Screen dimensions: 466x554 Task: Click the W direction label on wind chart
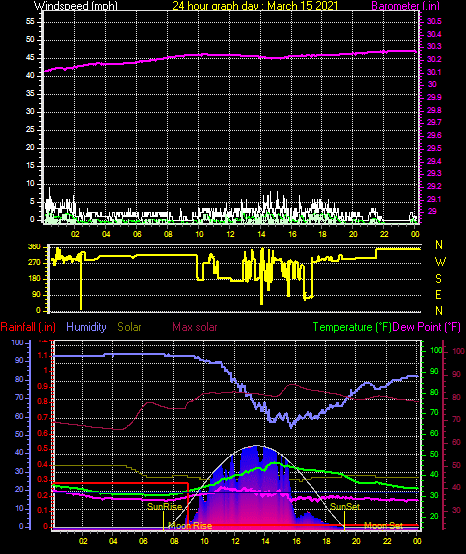[440, 262]
